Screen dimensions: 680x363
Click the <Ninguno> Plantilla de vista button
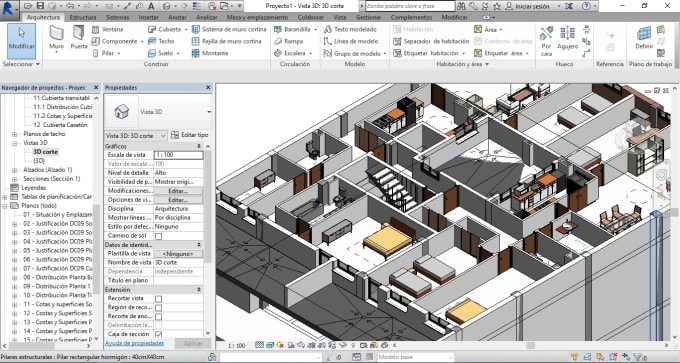[178, 254]
